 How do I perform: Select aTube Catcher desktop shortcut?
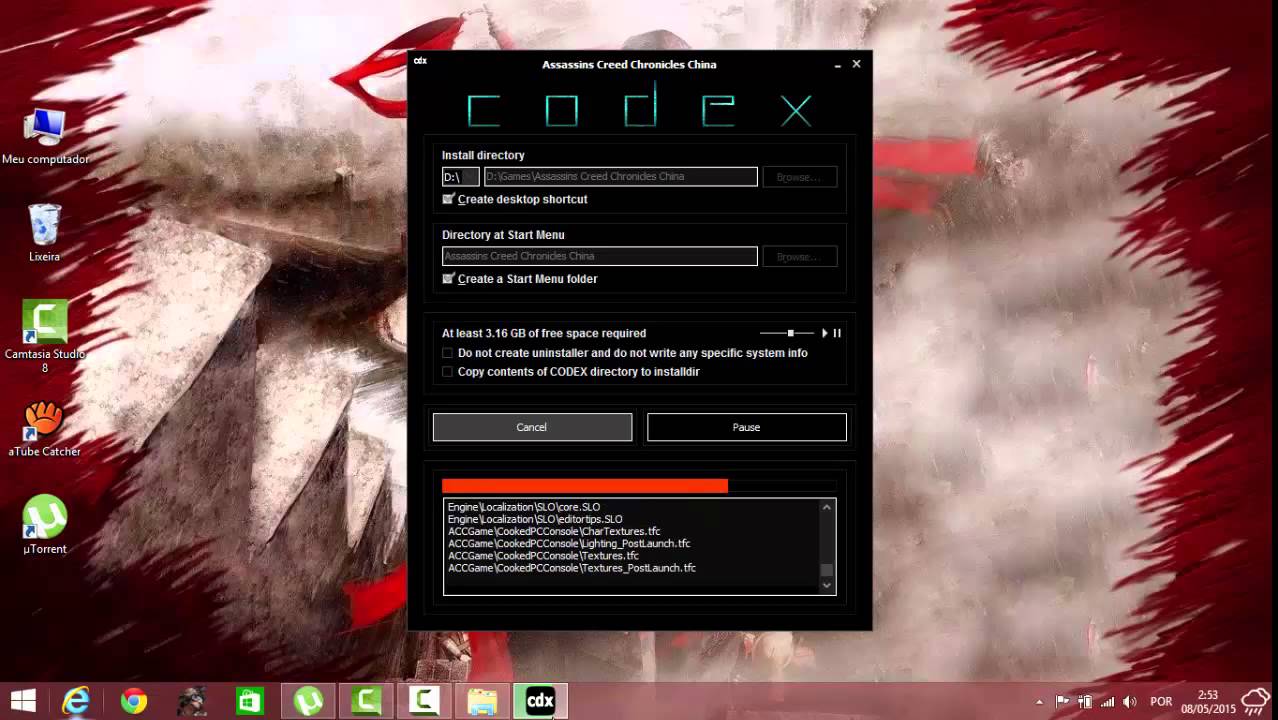45,429
